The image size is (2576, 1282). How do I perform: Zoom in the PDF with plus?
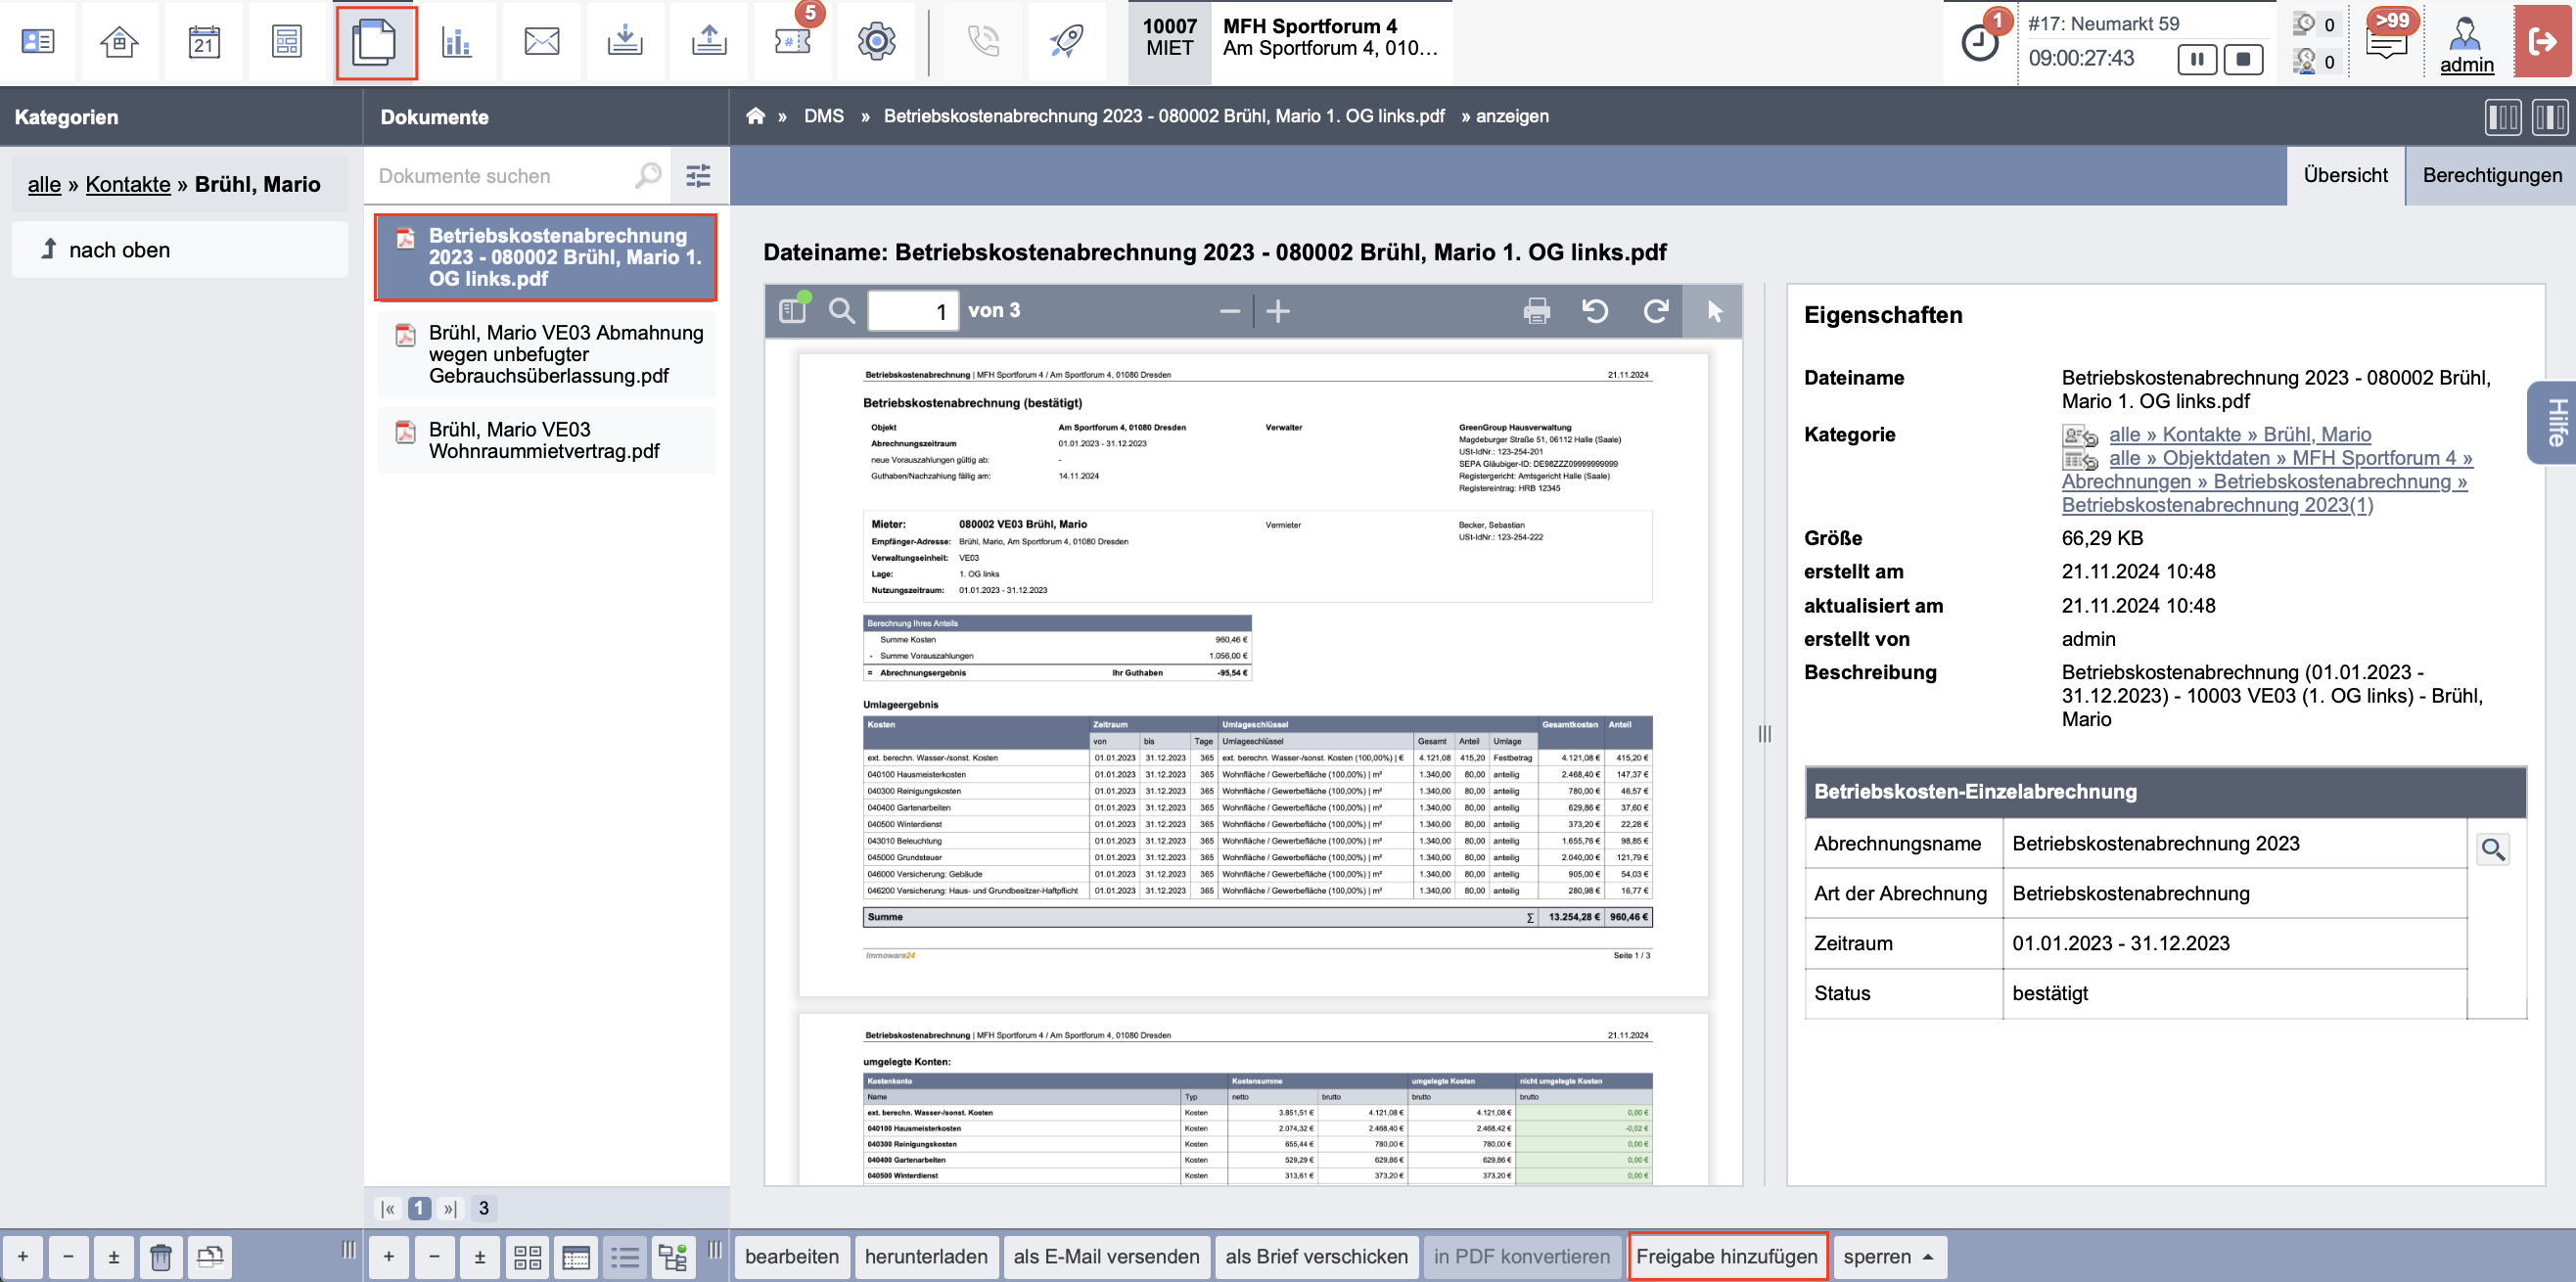(x=1278, y=311)
